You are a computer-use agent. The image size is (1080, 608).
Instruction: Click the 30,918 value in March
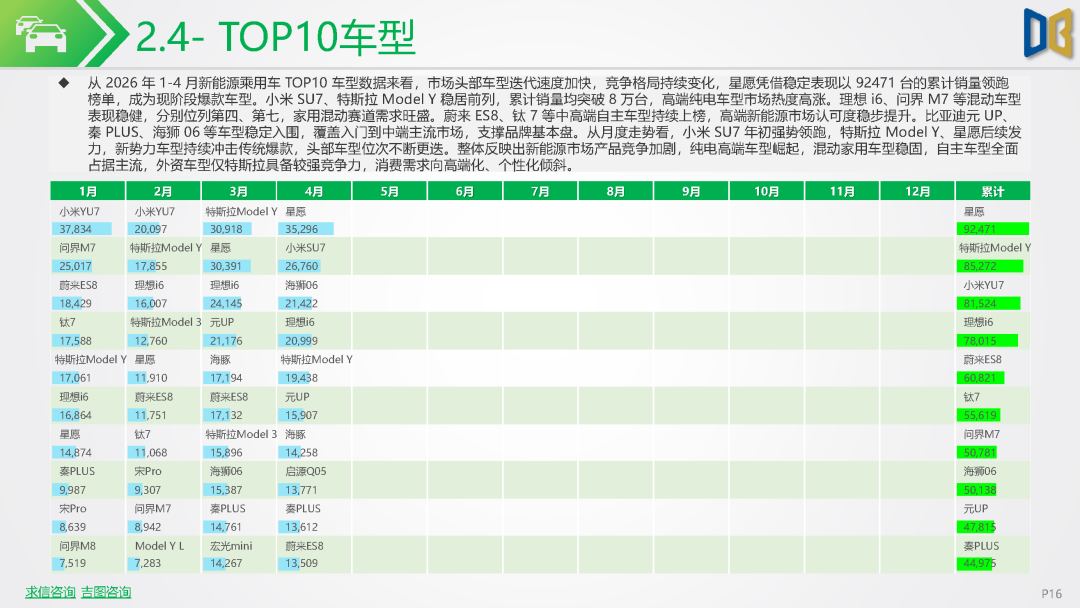click(x=227, y=229)
